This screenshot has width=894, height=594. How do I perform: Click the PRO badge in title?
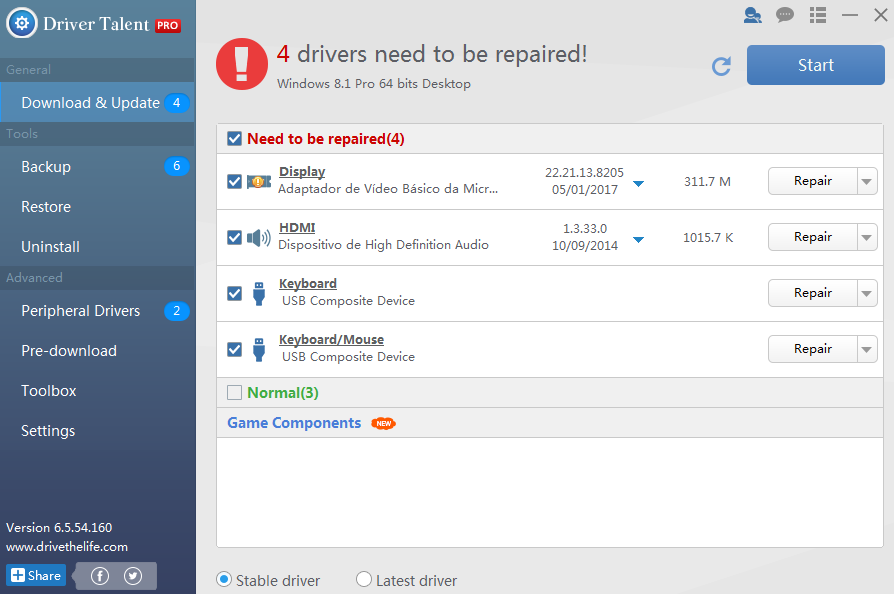point(168,26)
